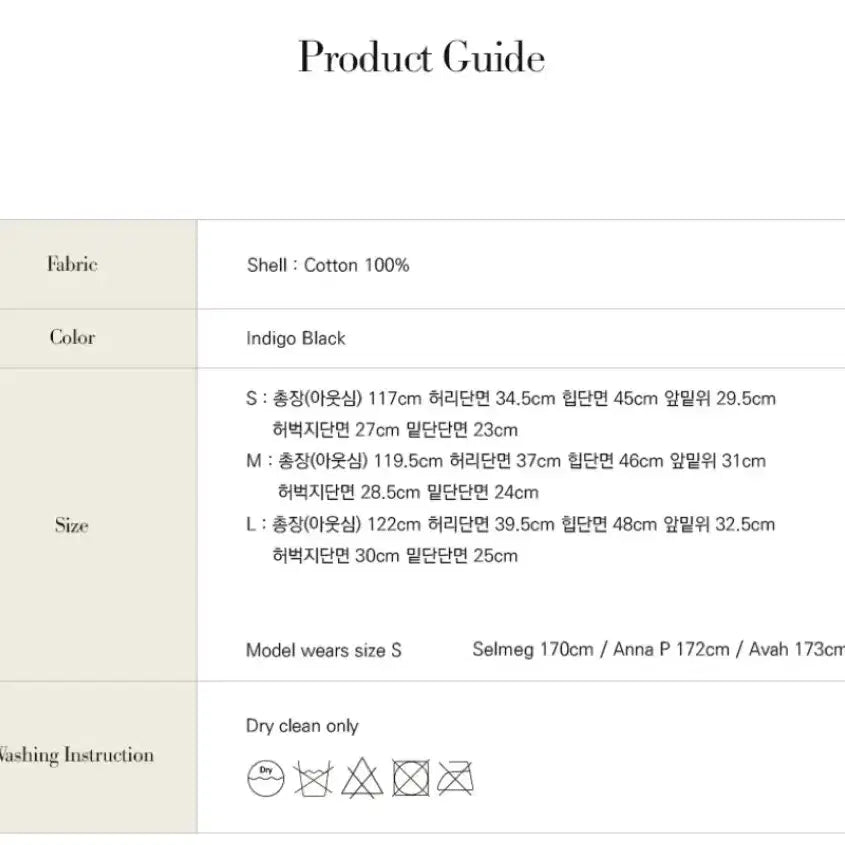The image size is (845, 845).
Task: Select the Fabric row label
Action: pyautogui.click(x=72, y=265)
